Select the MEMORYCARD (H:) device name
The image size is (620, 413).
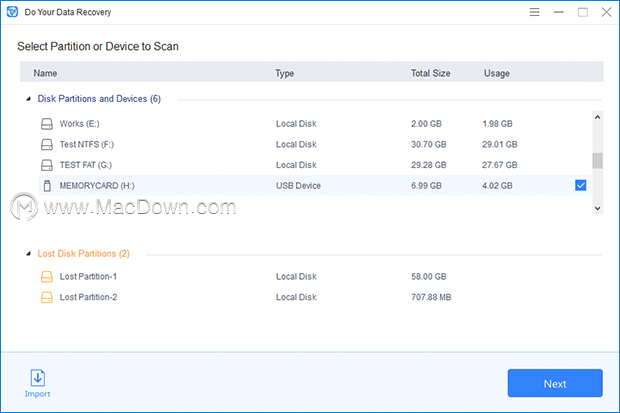click(x=97, y=186)
